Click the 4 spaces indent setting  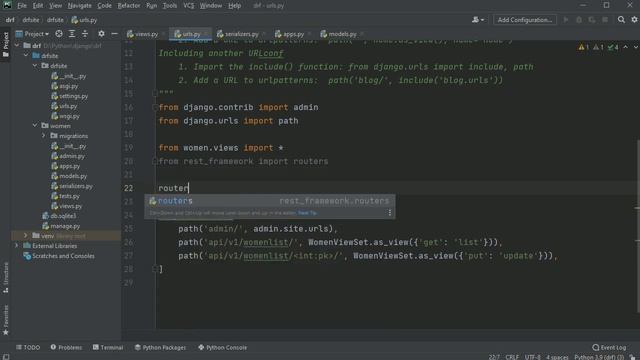(557, 357)
